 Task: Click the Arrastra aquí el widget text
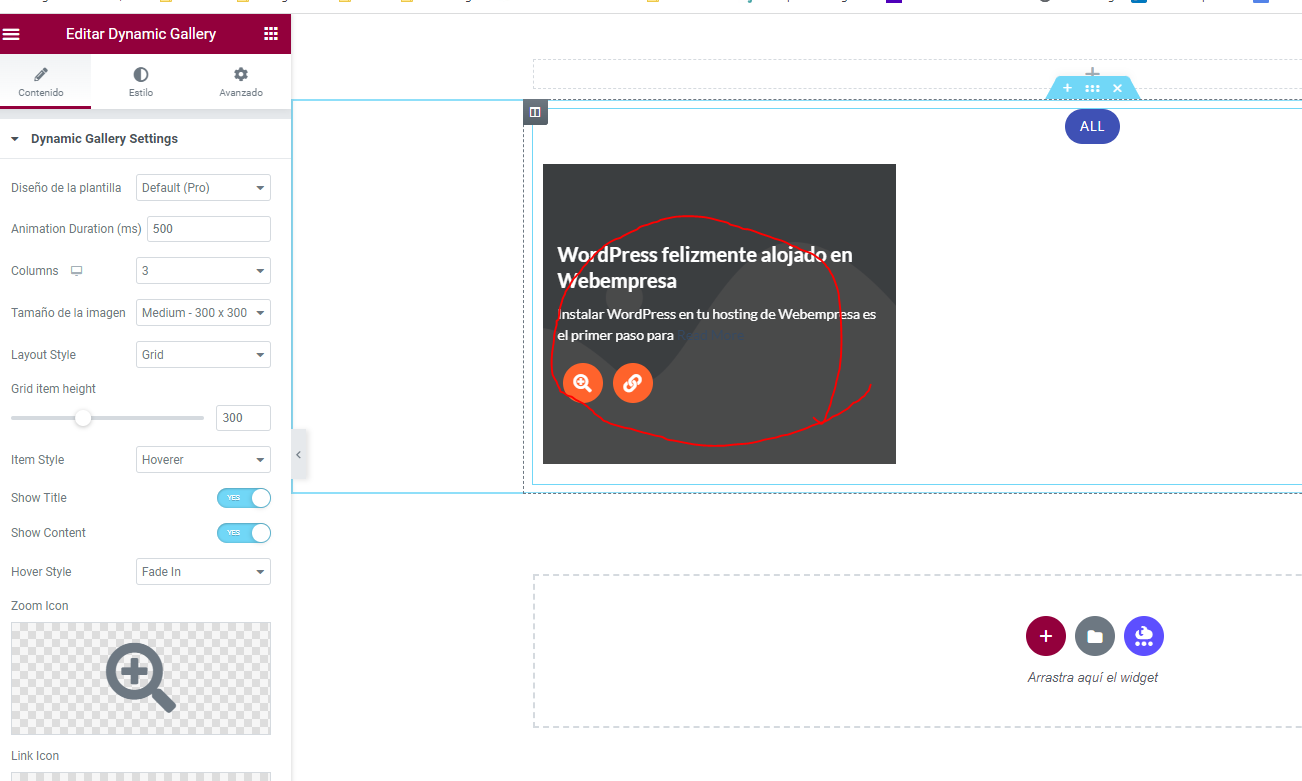(x=1093, y=678)
